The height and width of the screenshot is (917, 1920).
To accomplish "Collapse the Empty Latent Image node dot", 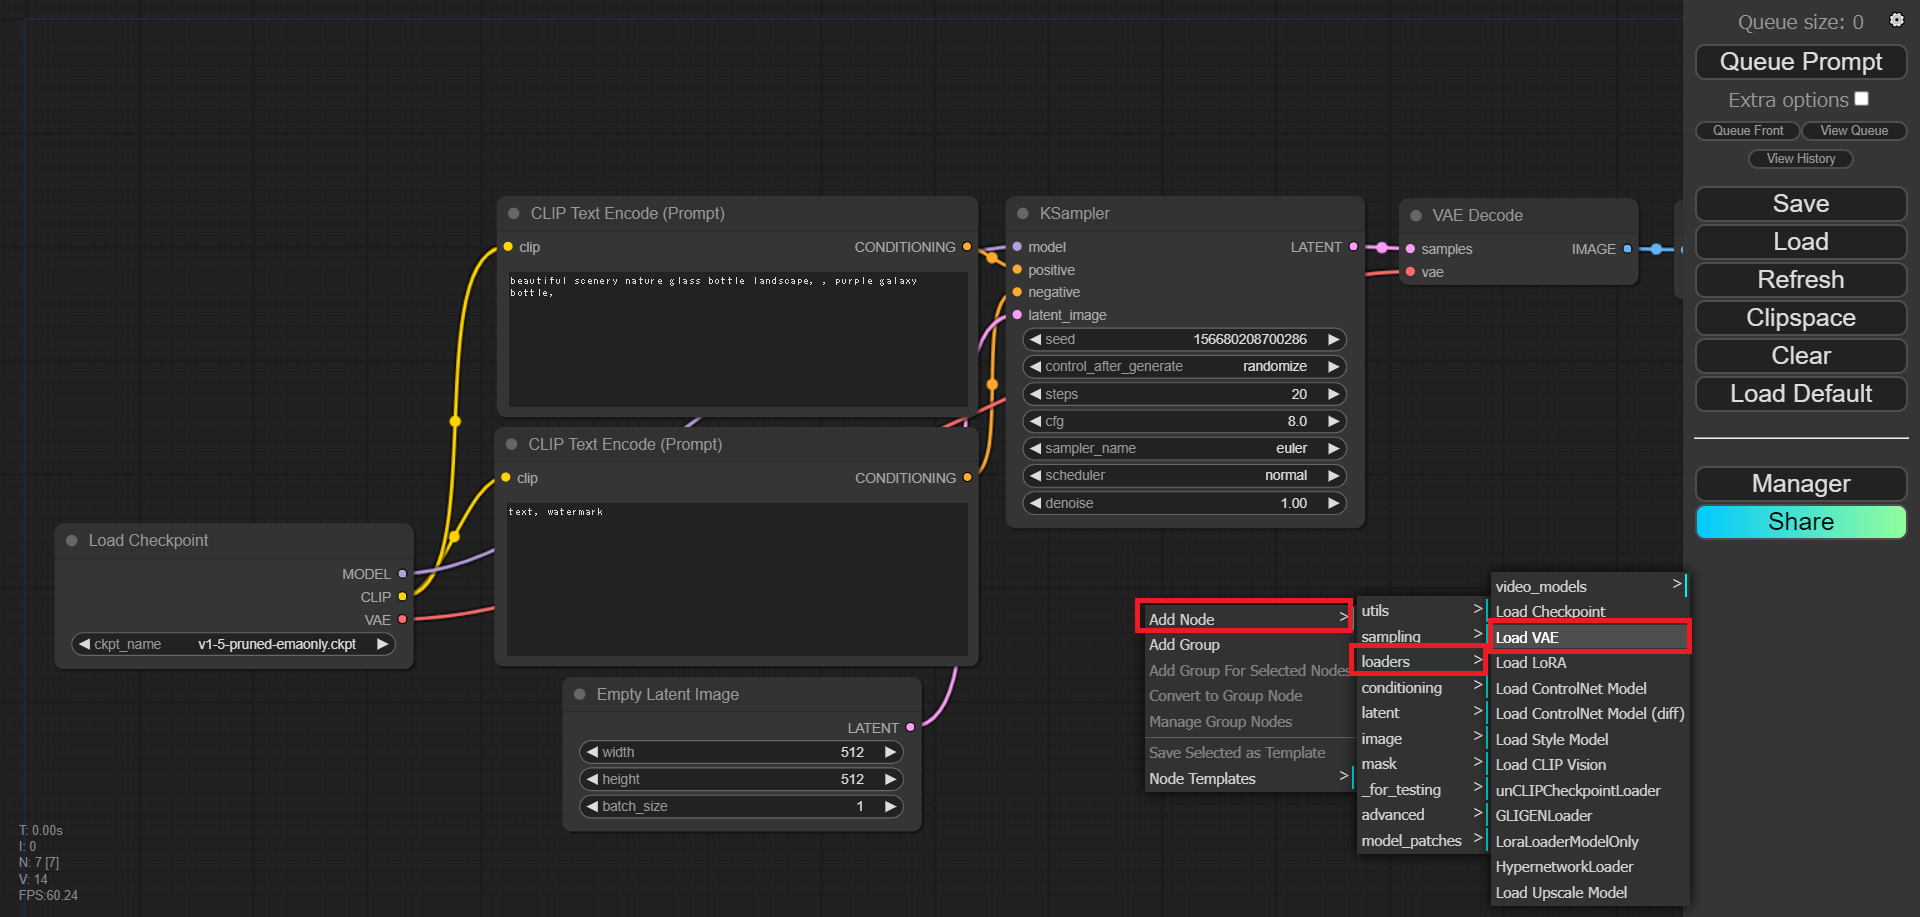I will point(580,695).
